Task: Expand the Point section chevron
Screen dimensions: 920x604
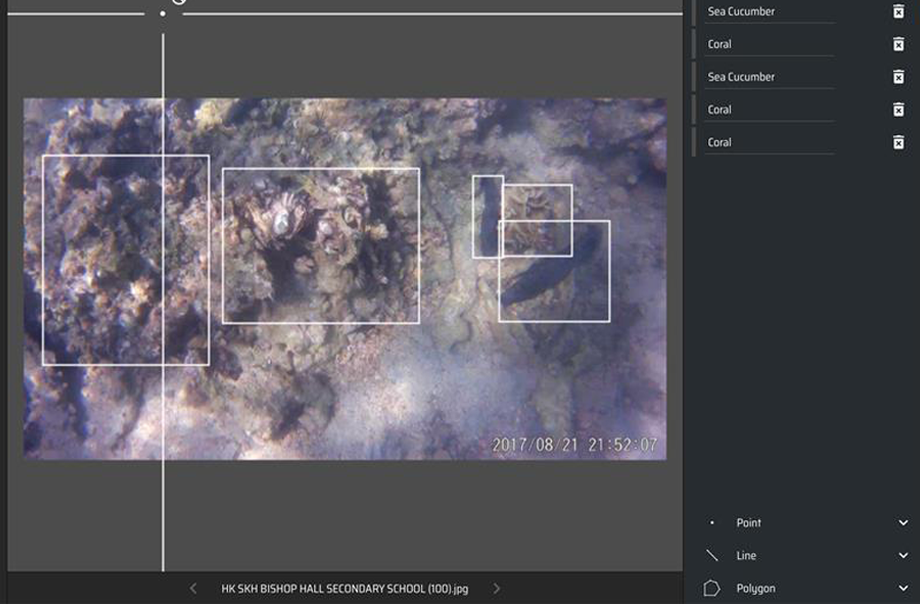Action: (x=903, y=523)
